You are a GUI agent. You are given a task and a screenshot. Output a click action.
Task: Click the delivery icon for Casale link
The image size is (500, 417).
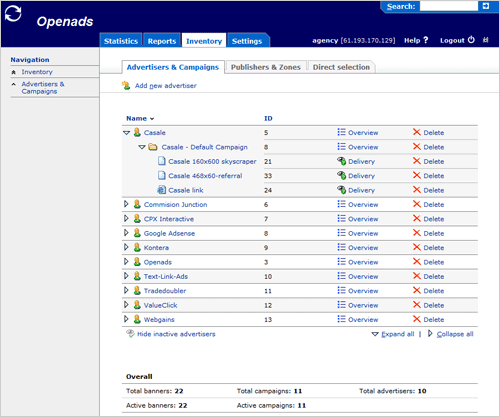click(x=341, y=190)
